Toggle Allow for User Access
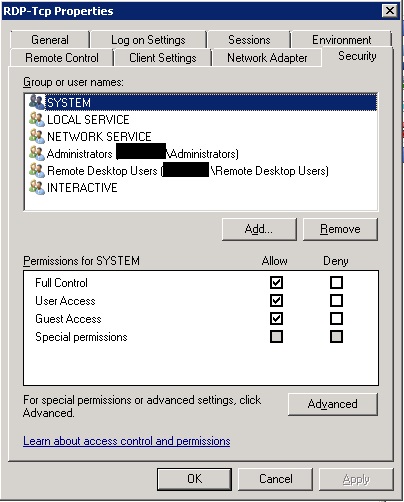The width and height of the screenshot is (404, 502). tap(276, 300)
